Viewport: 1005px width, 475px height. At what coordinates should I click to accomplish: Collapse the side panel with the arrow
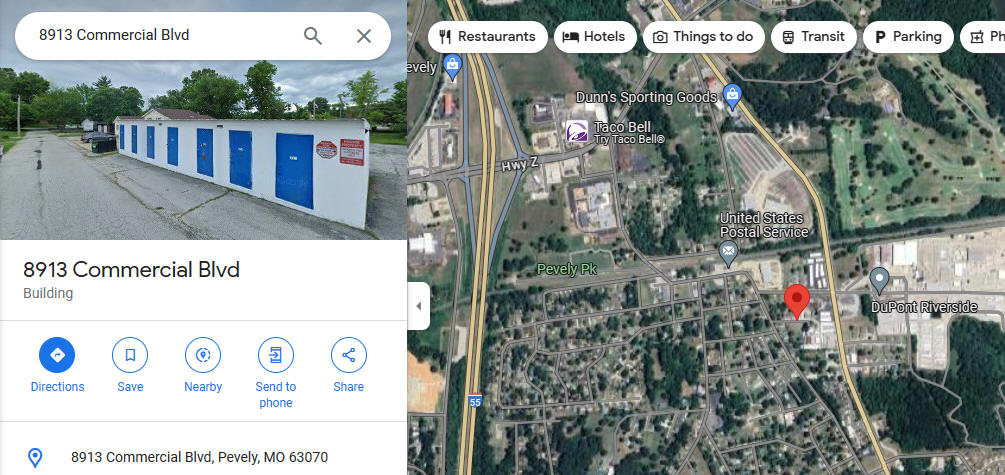(419, 306)
